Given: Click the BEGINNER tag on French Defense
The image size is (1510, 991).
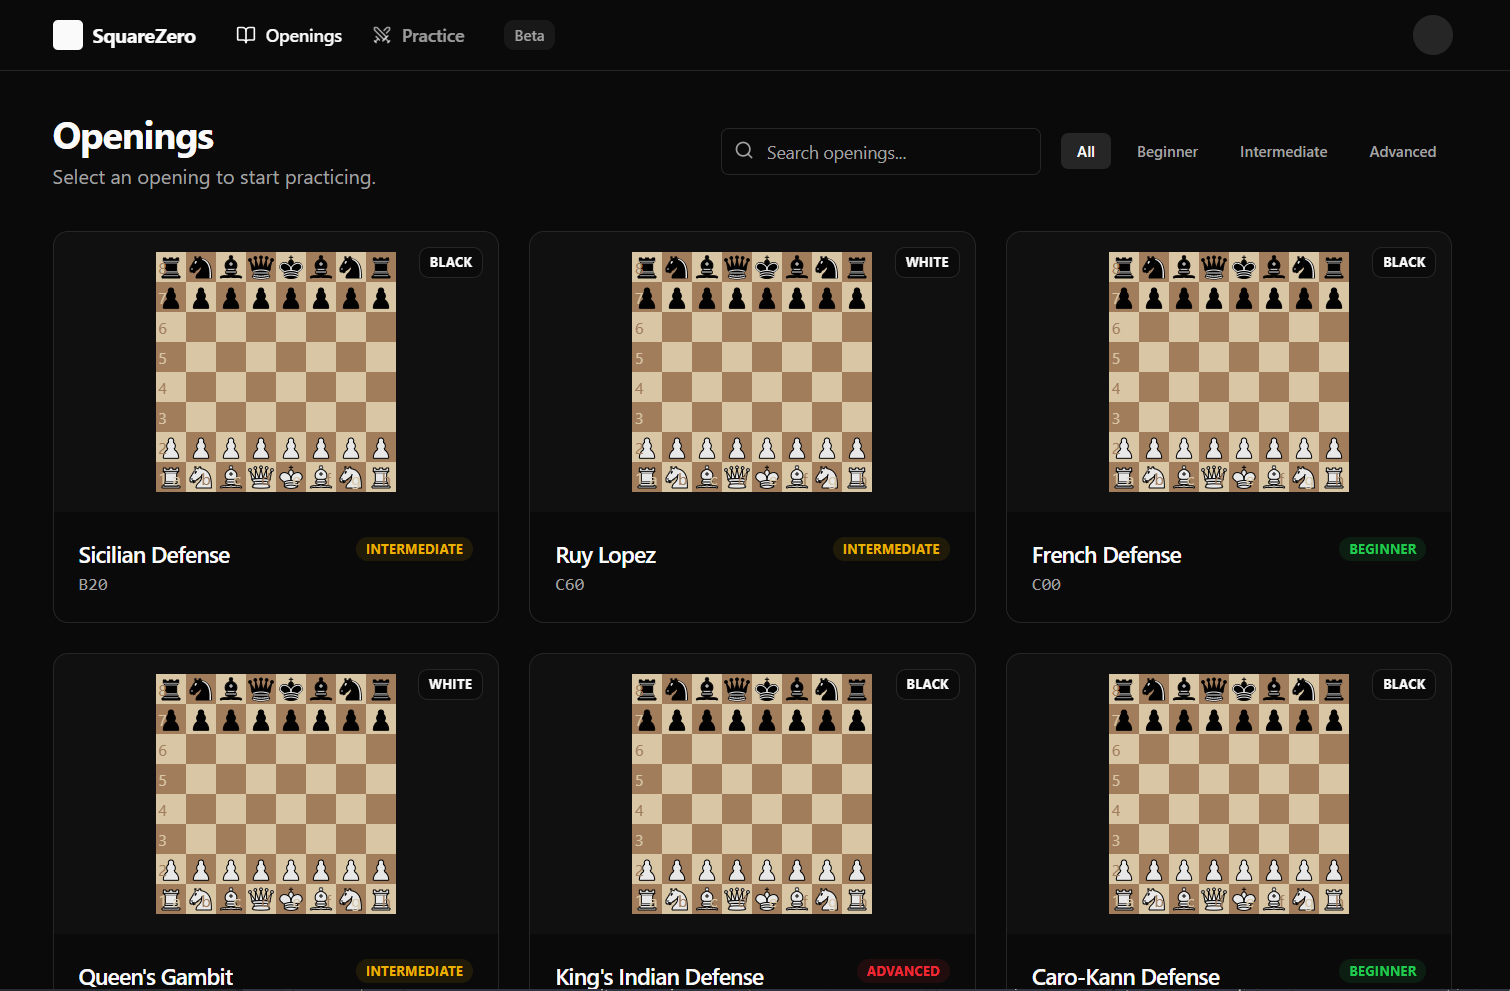Looking at the screenshot, I should coord(1383,549).
